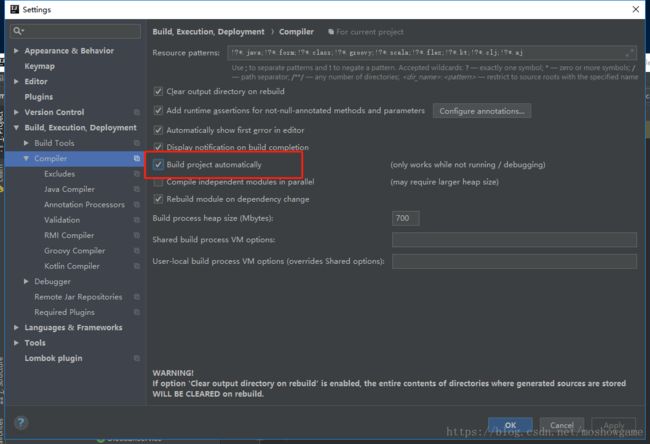Click the Resource patterns field
The image size is (650, 444).
pyautogui.click(x=432, y=53)
